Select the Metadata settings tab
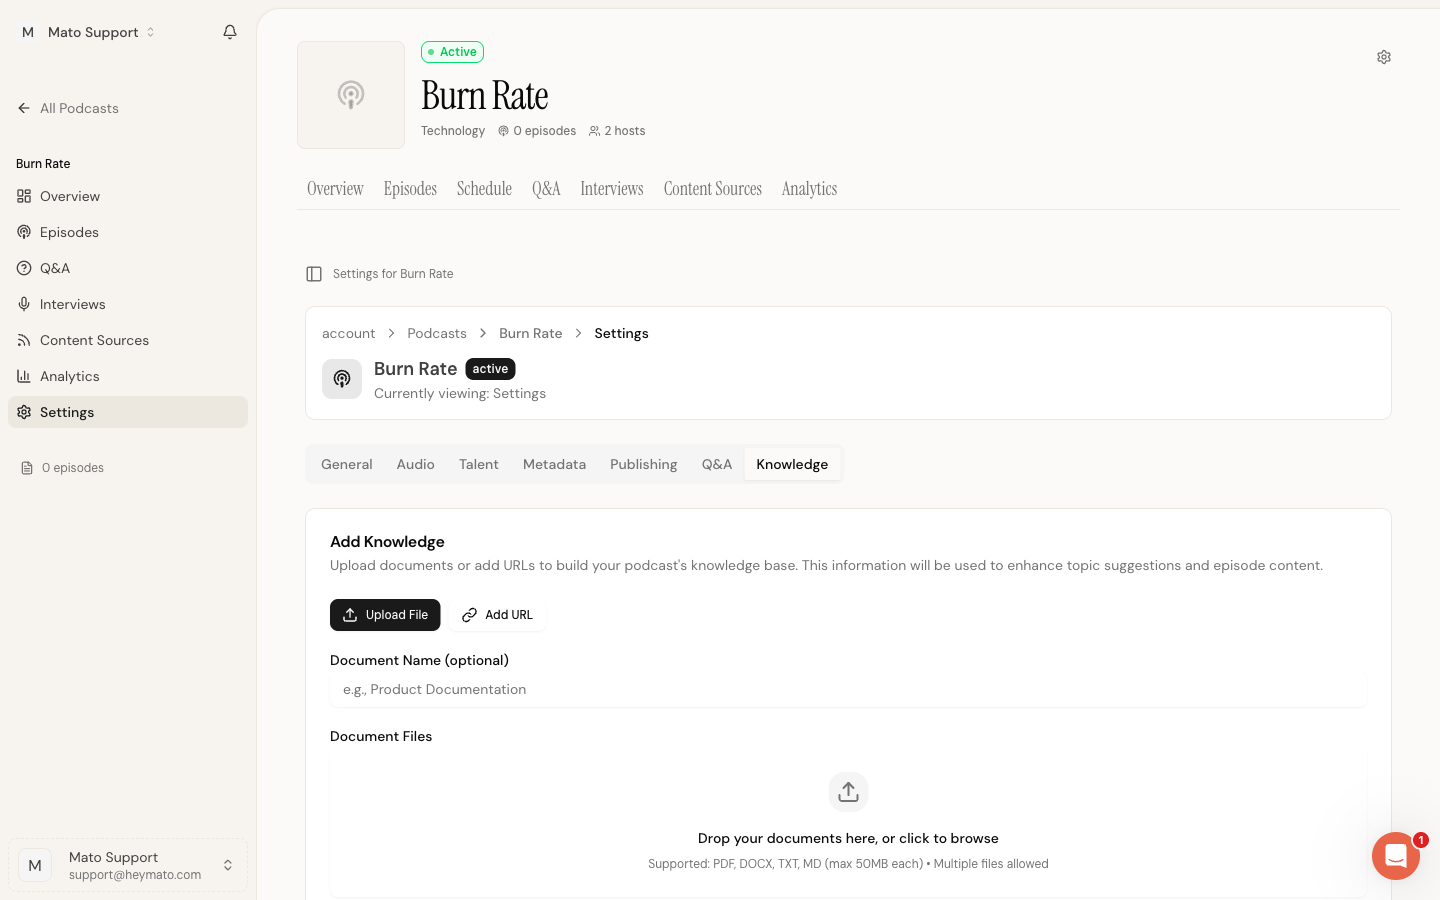 554,464
